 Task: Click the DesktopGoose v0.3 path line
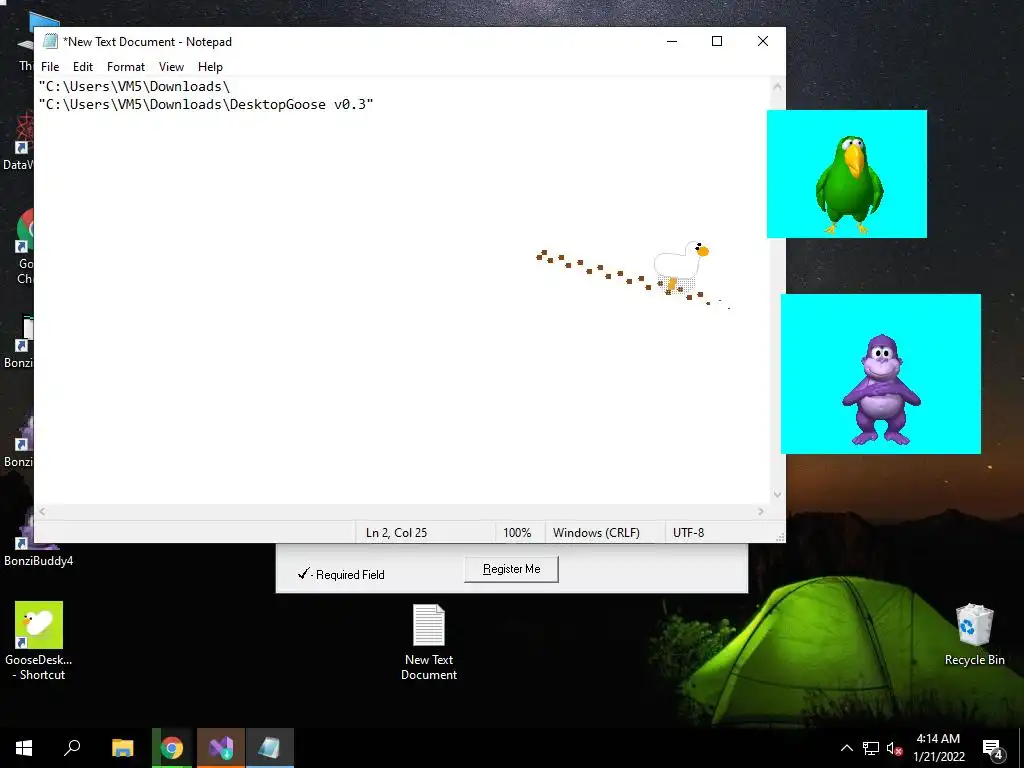click(206, 104)
